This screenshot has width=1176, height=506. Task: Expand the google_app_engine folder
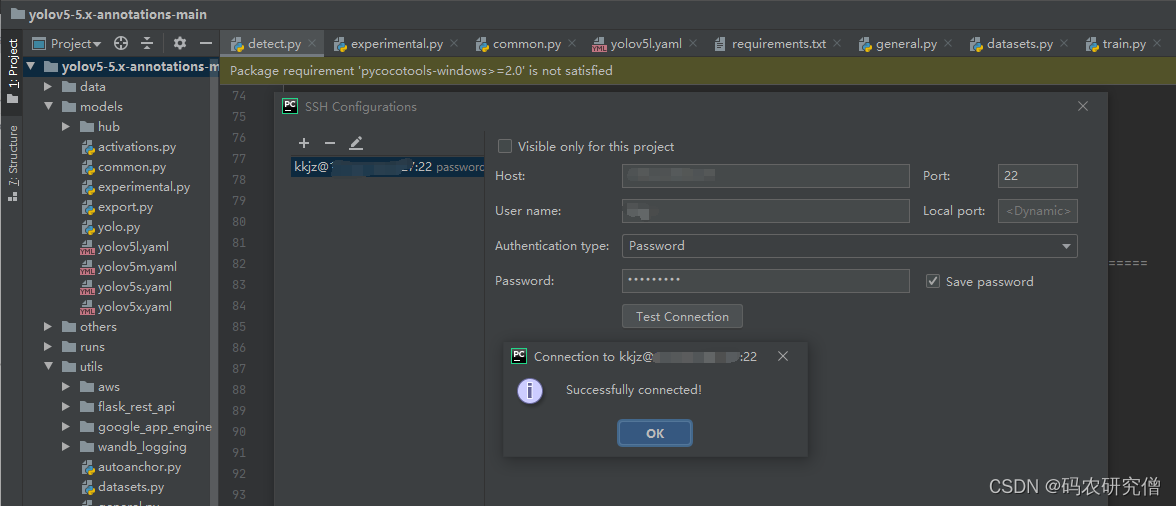click(66, 427)
